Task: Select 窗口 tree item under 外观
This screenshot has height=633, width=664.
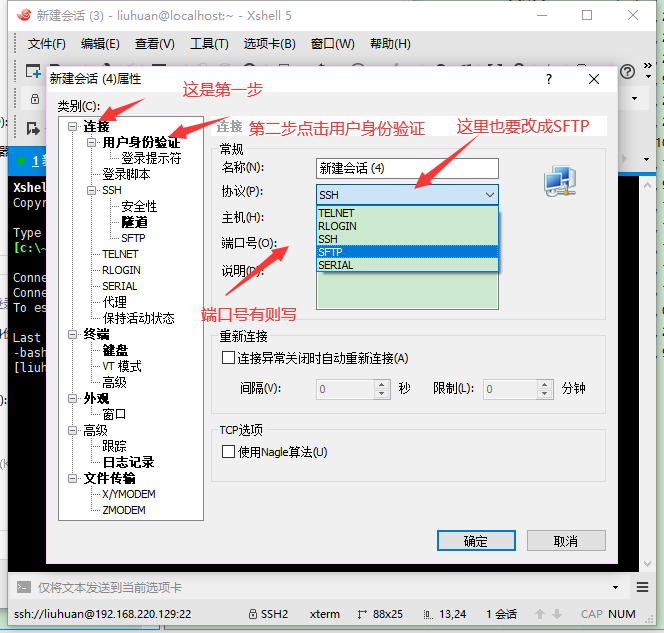Action: (114, 414)
